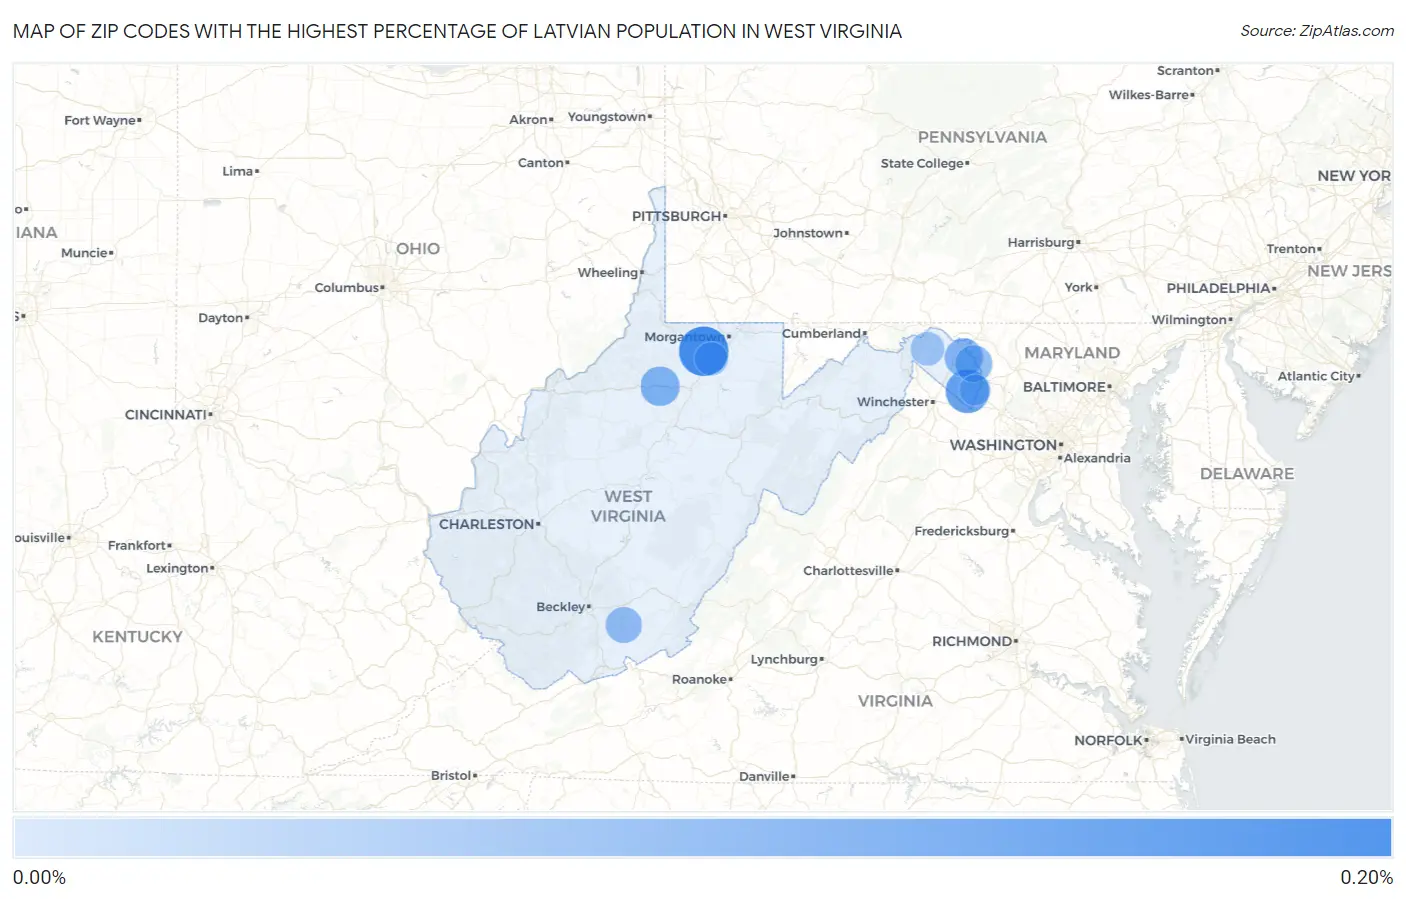Screen dimensions: 1406x899
Task: Click the map title heading
Action: point(457,31)
